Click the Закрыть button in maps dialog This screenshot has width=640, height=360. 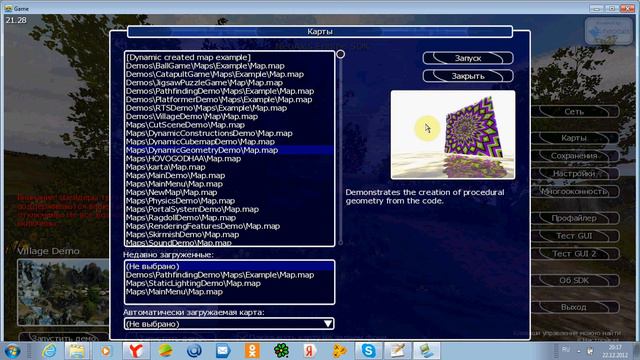[468, 76]
